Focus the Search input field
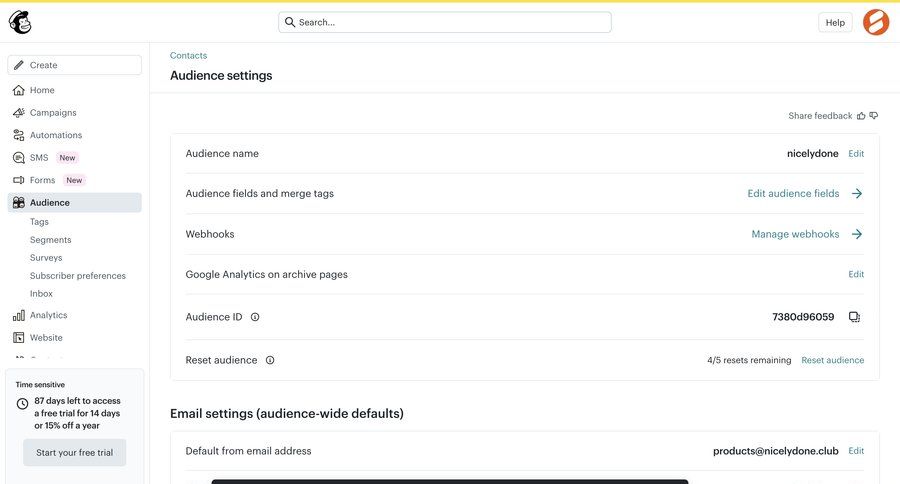The height and width of the screenshot is (484, 900). pyautogui.click(x=445, y=22)
